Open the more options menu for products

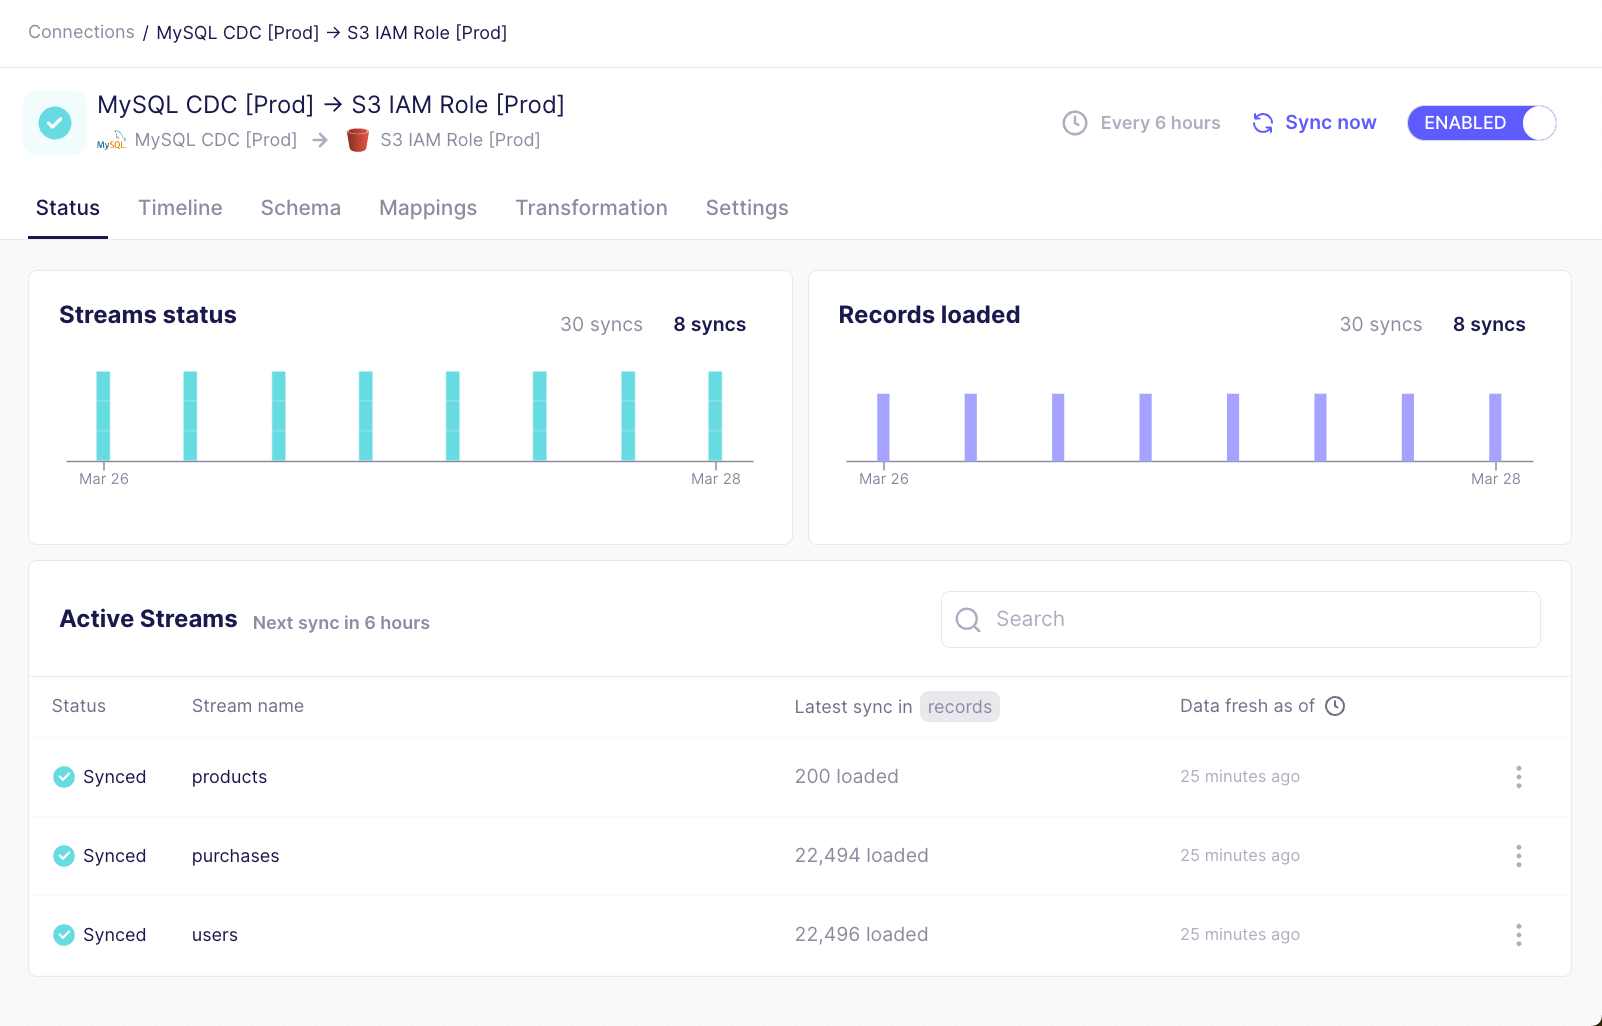[x=1518, y=777]
